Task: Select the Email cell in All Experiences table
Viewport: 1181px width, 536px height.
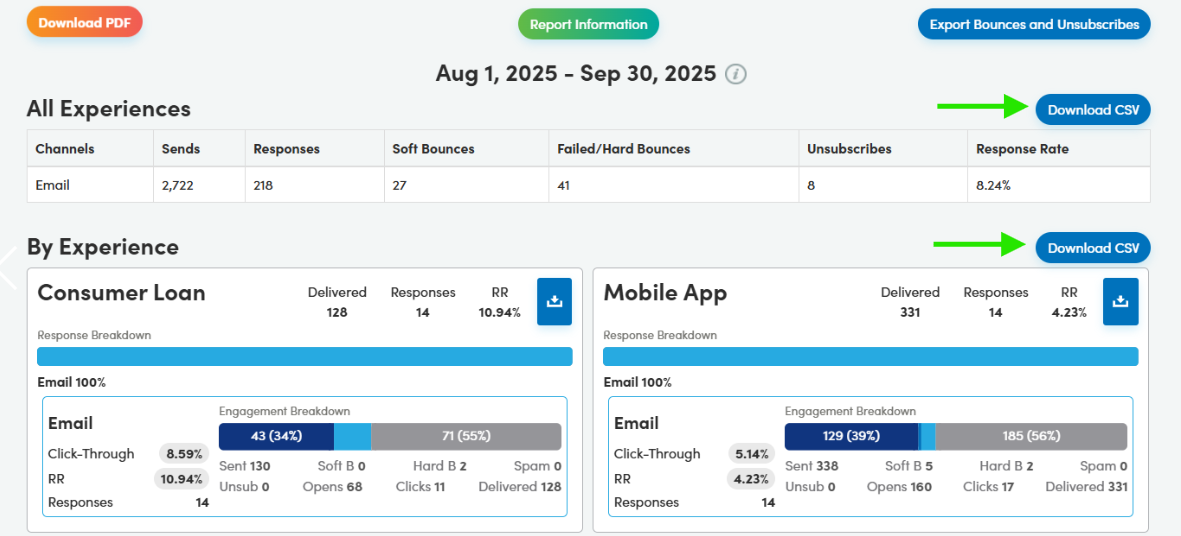Action: pyautogui.click(x=53, y=185)
